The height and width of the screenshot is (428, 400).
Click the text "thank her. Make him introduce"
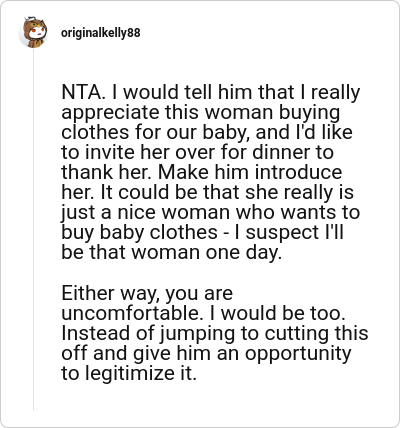(x=202, y=172)
